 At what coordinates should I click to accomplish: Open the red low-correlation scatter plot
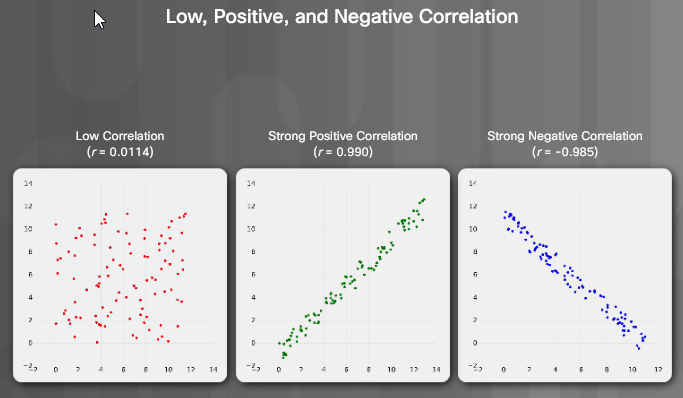120,275
